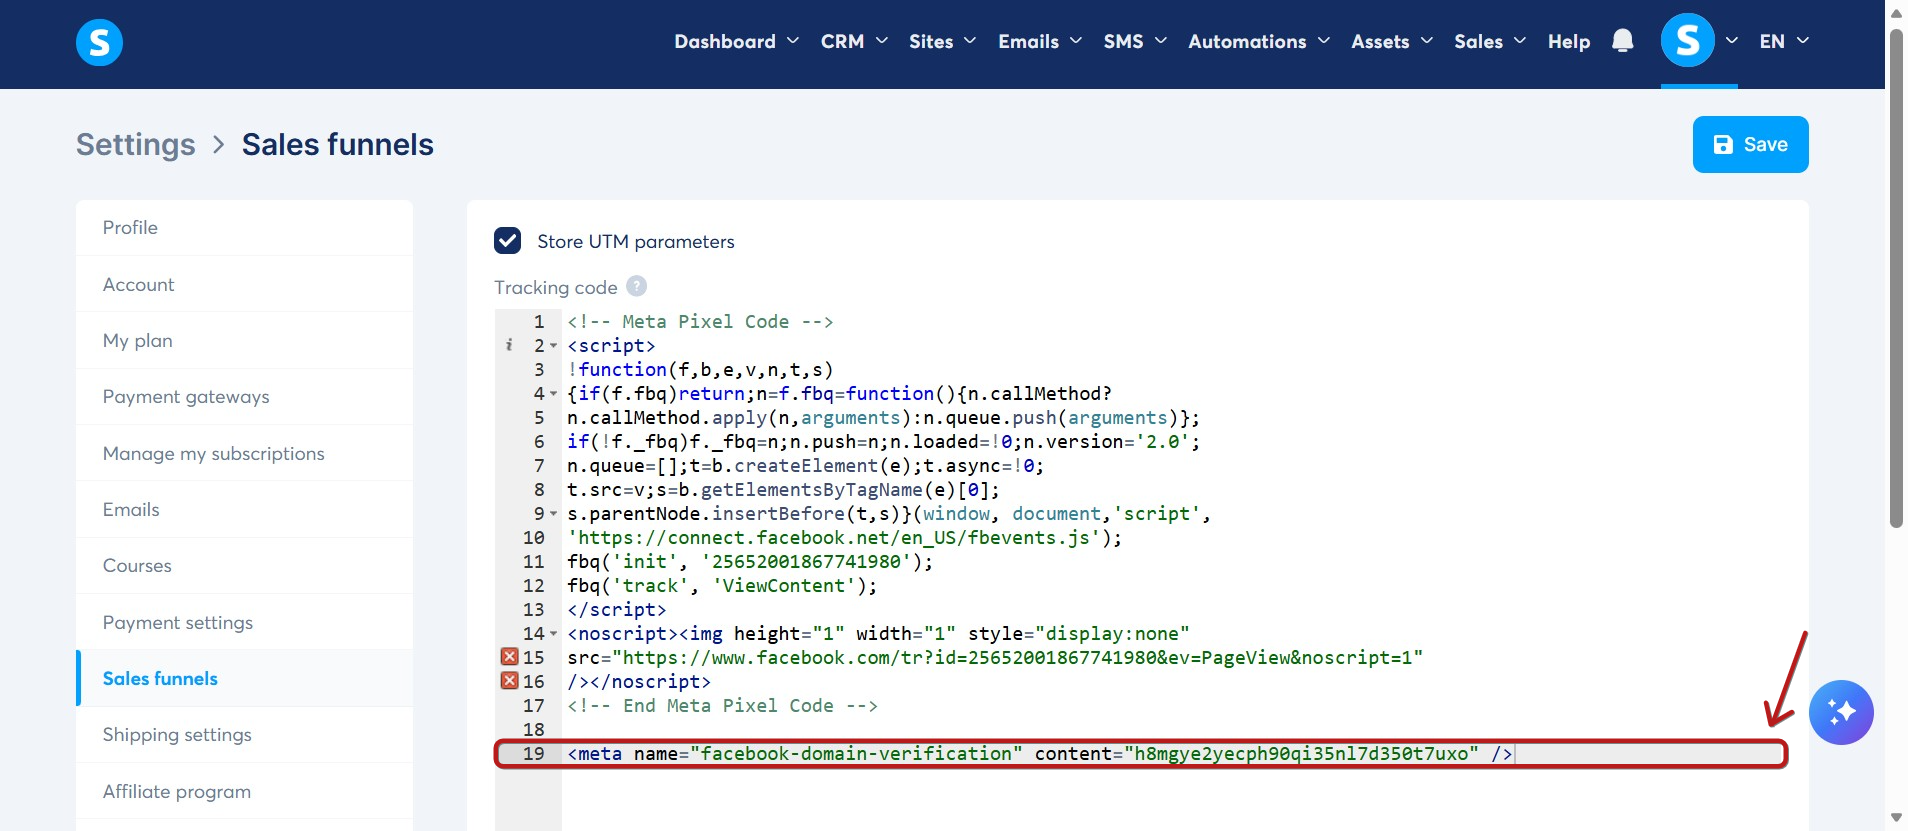
Task: Click the fbq track ViewContent line
Action: (722, 586)
